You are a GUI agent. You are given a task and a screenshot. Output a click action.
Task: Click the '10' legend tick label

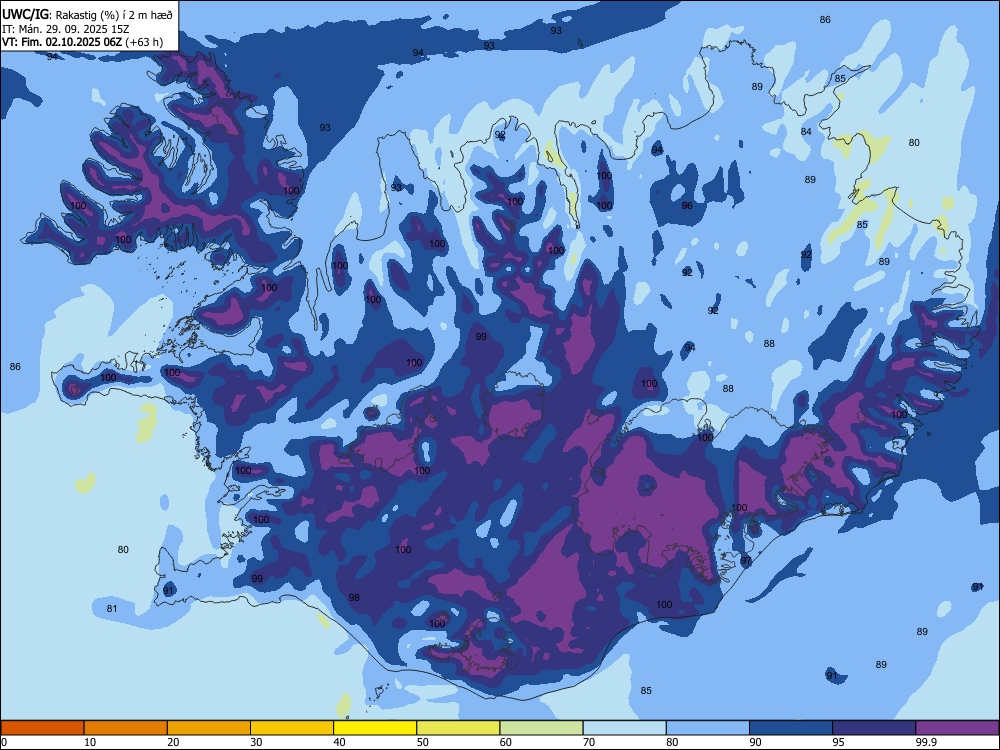point(90,742)
